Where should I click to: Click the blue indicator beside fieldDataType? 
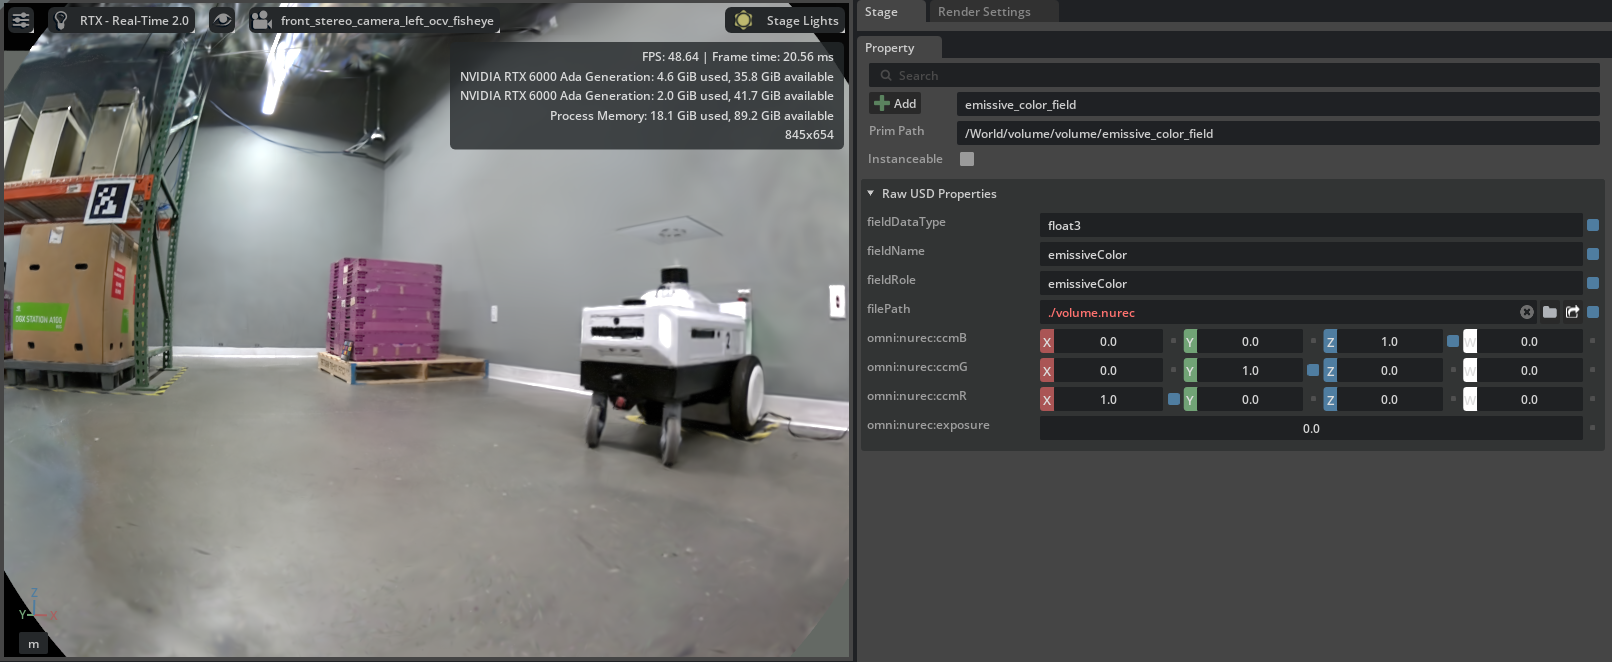[x=1593, y=226]
